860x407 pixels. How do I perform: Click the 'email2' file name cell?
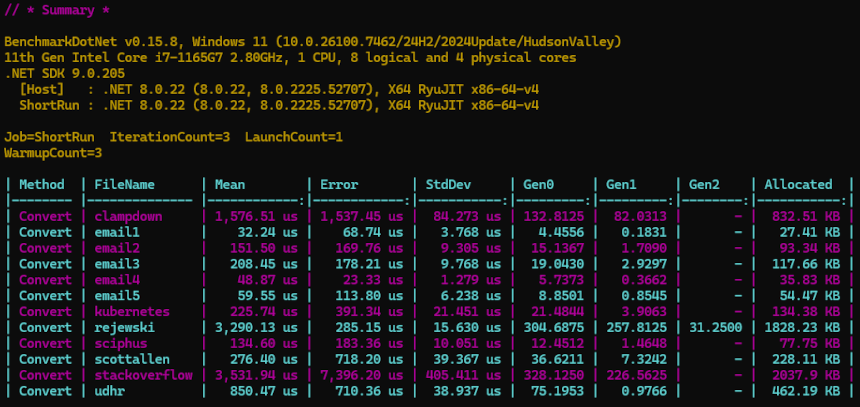pos(117,248)
